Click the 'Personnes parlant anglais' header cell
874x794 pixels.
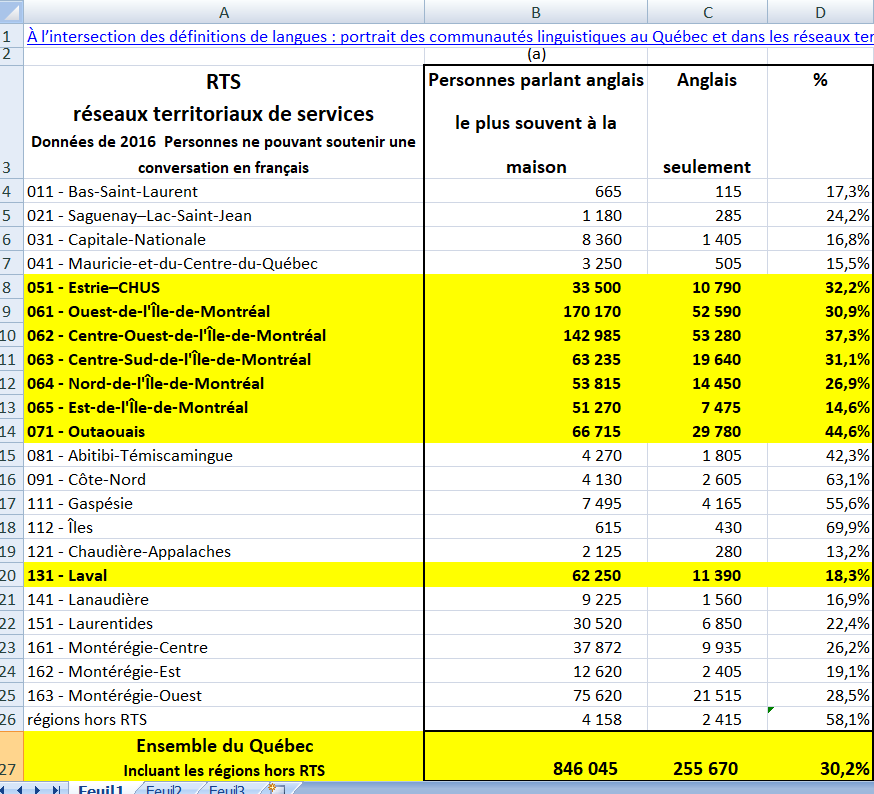536,122
